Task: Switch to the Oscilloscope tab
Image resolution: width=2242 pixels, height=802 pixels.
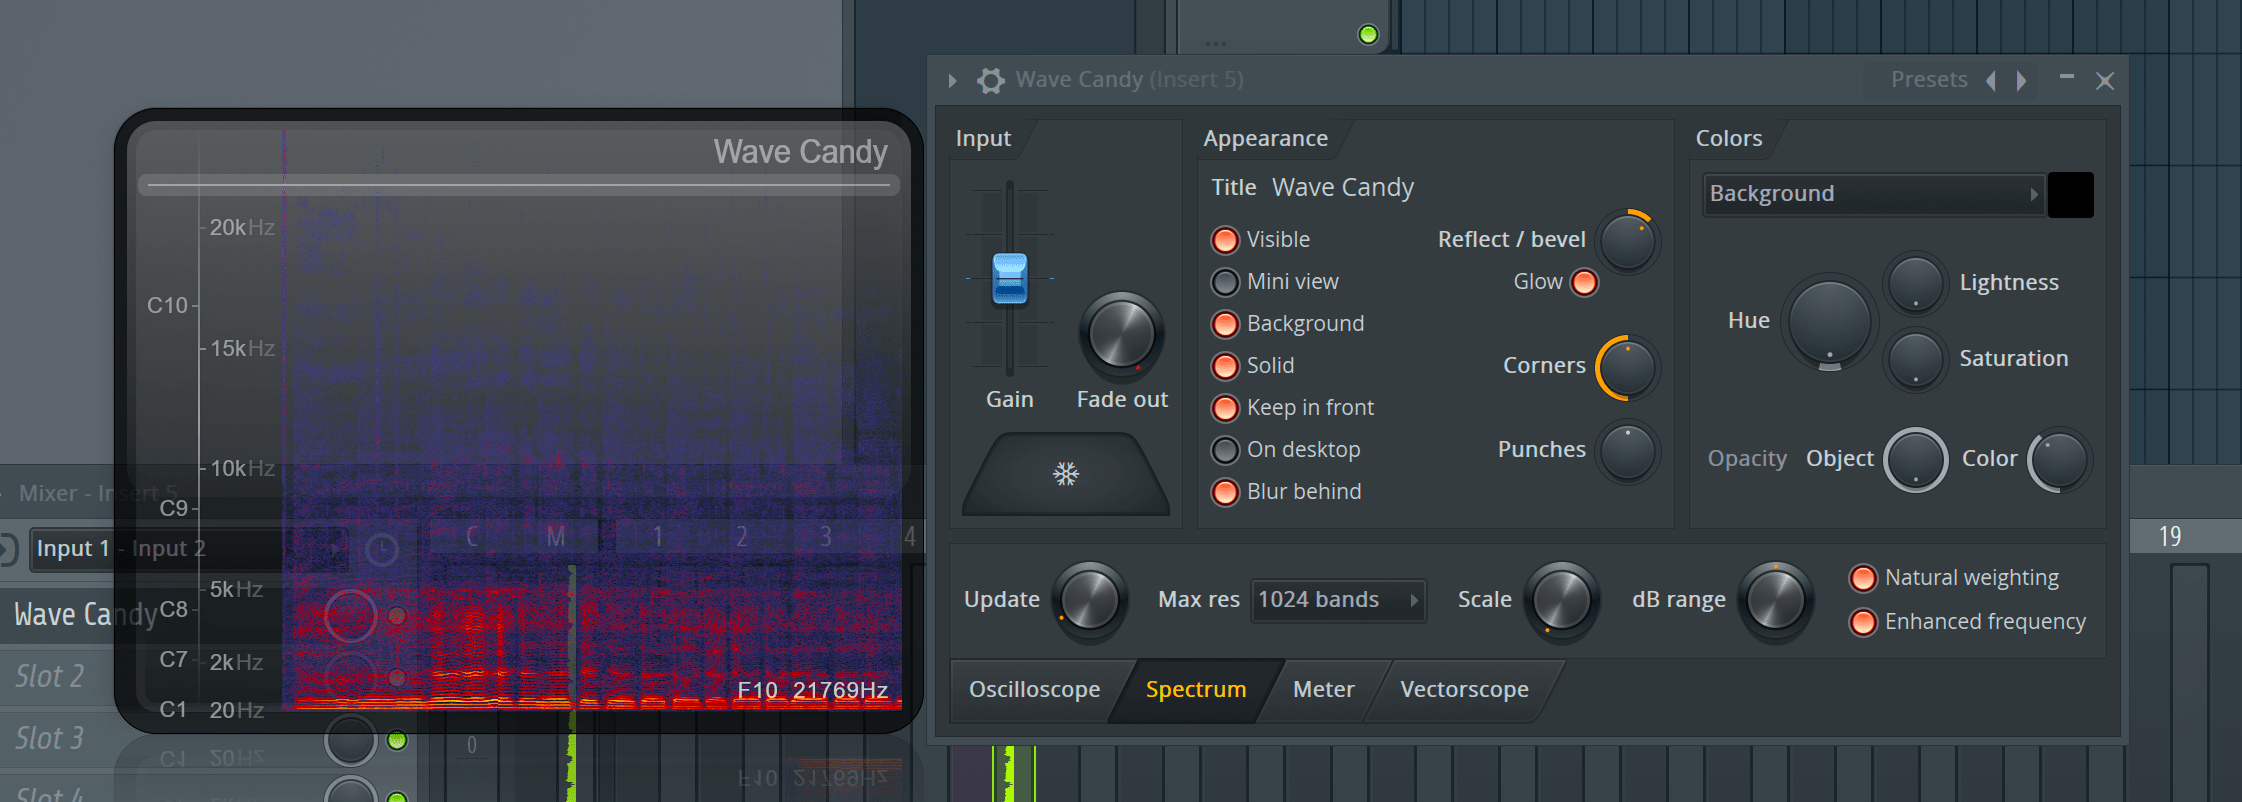Action: (1034, 690)
